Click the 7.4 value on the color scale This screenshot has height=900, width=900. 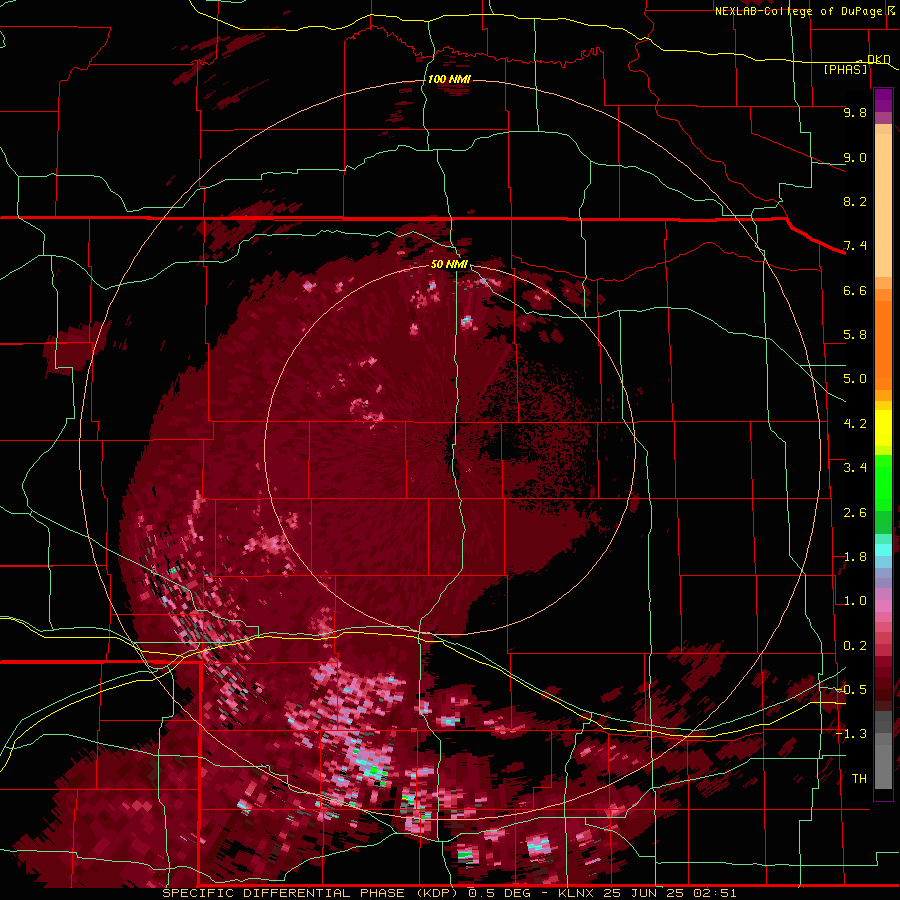pos(855,246)
